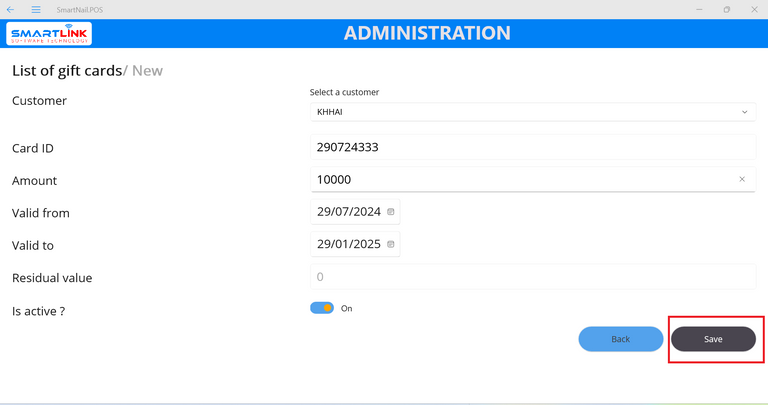The width and height of the screenshot is (768, 405).
Task: Click the chevron arrow of the customer selector
Action: click(x=745, y=112)
